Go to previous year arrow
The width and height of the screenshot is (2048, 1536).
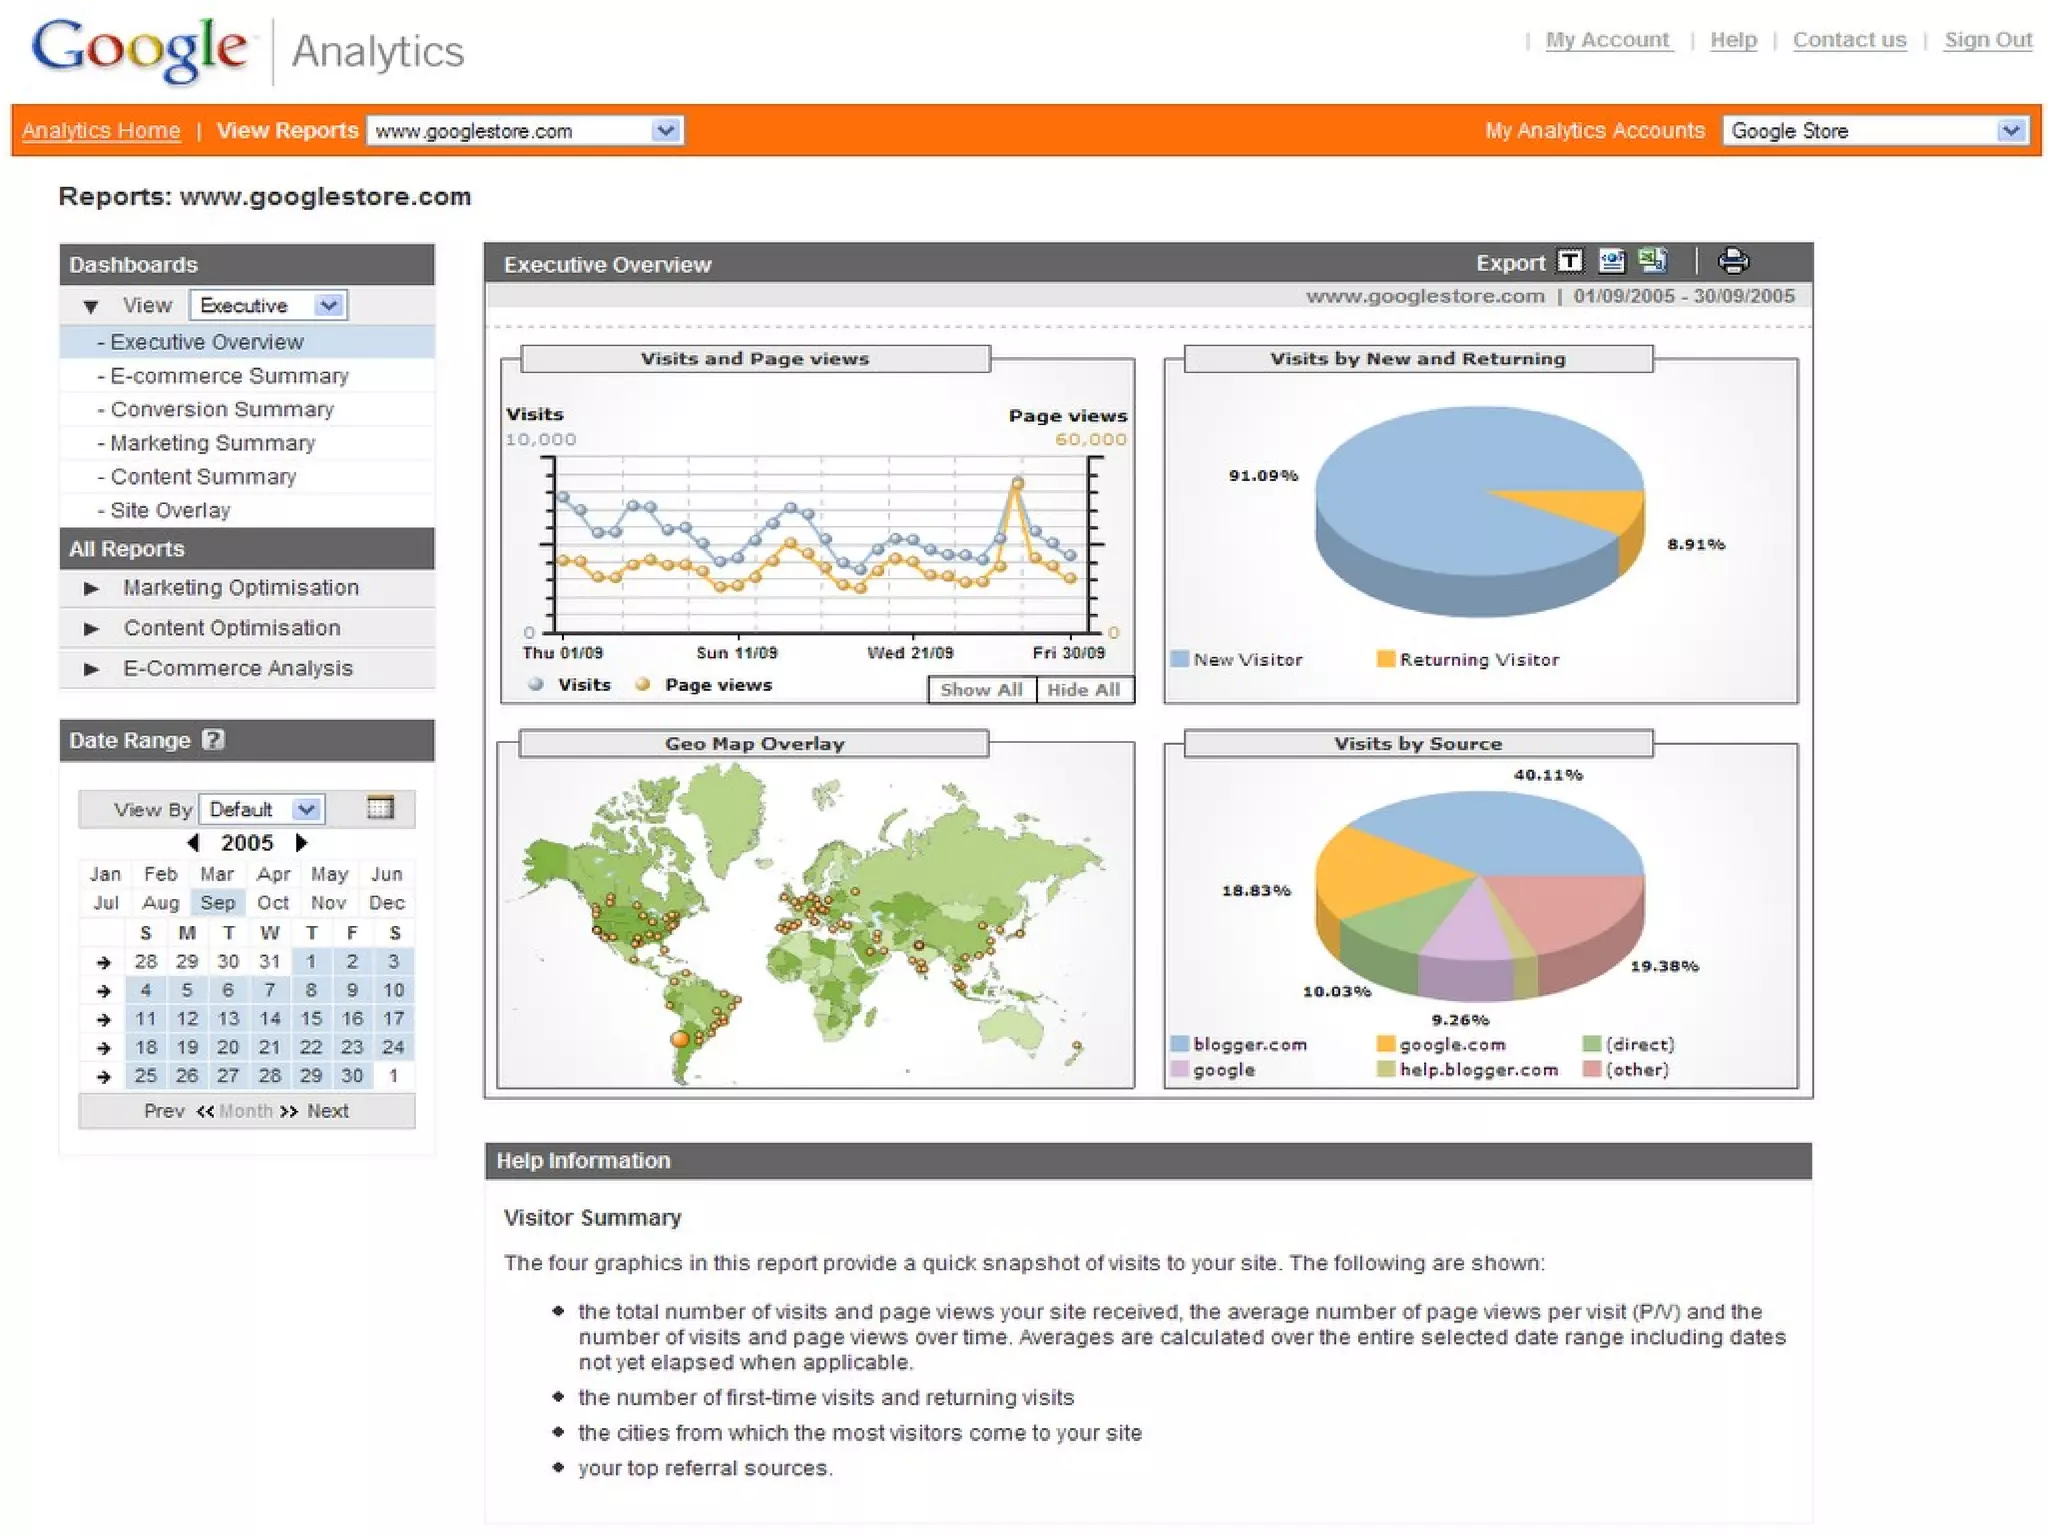(x=193, y=843)
